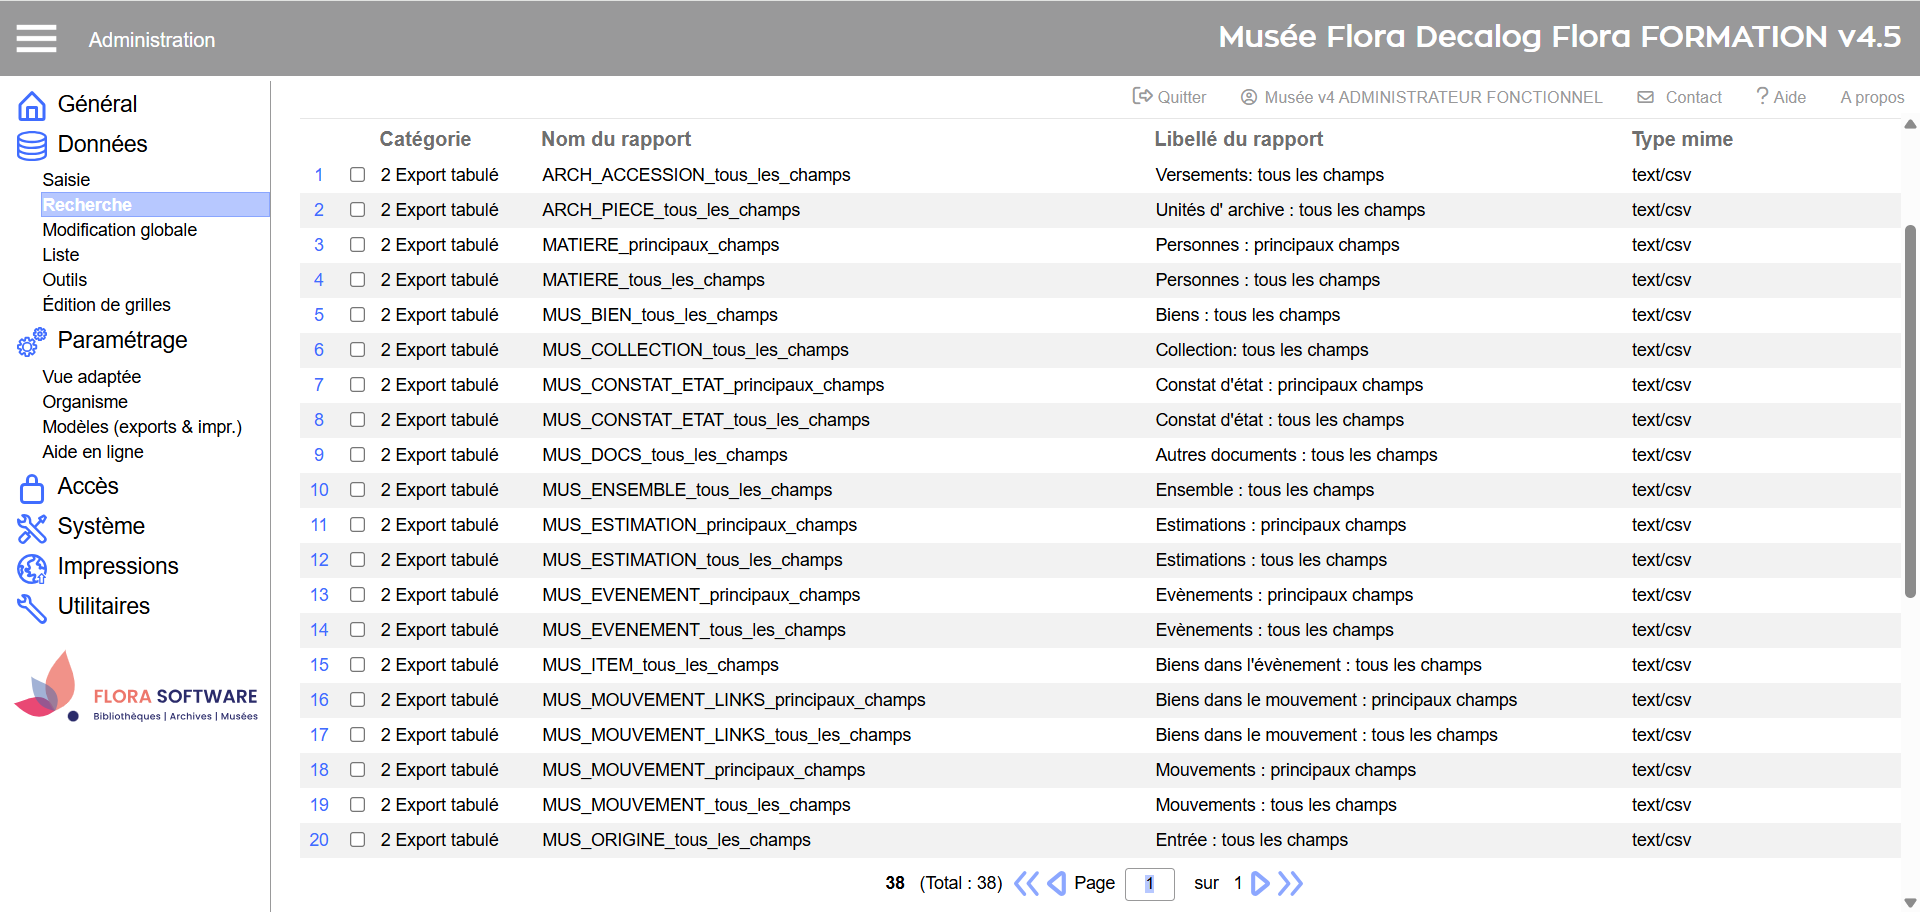
Task: Check the ARCH_ACCESSION_tous_les_champs row checkbox
Action: pyautogui.click(x=357, y=175)
